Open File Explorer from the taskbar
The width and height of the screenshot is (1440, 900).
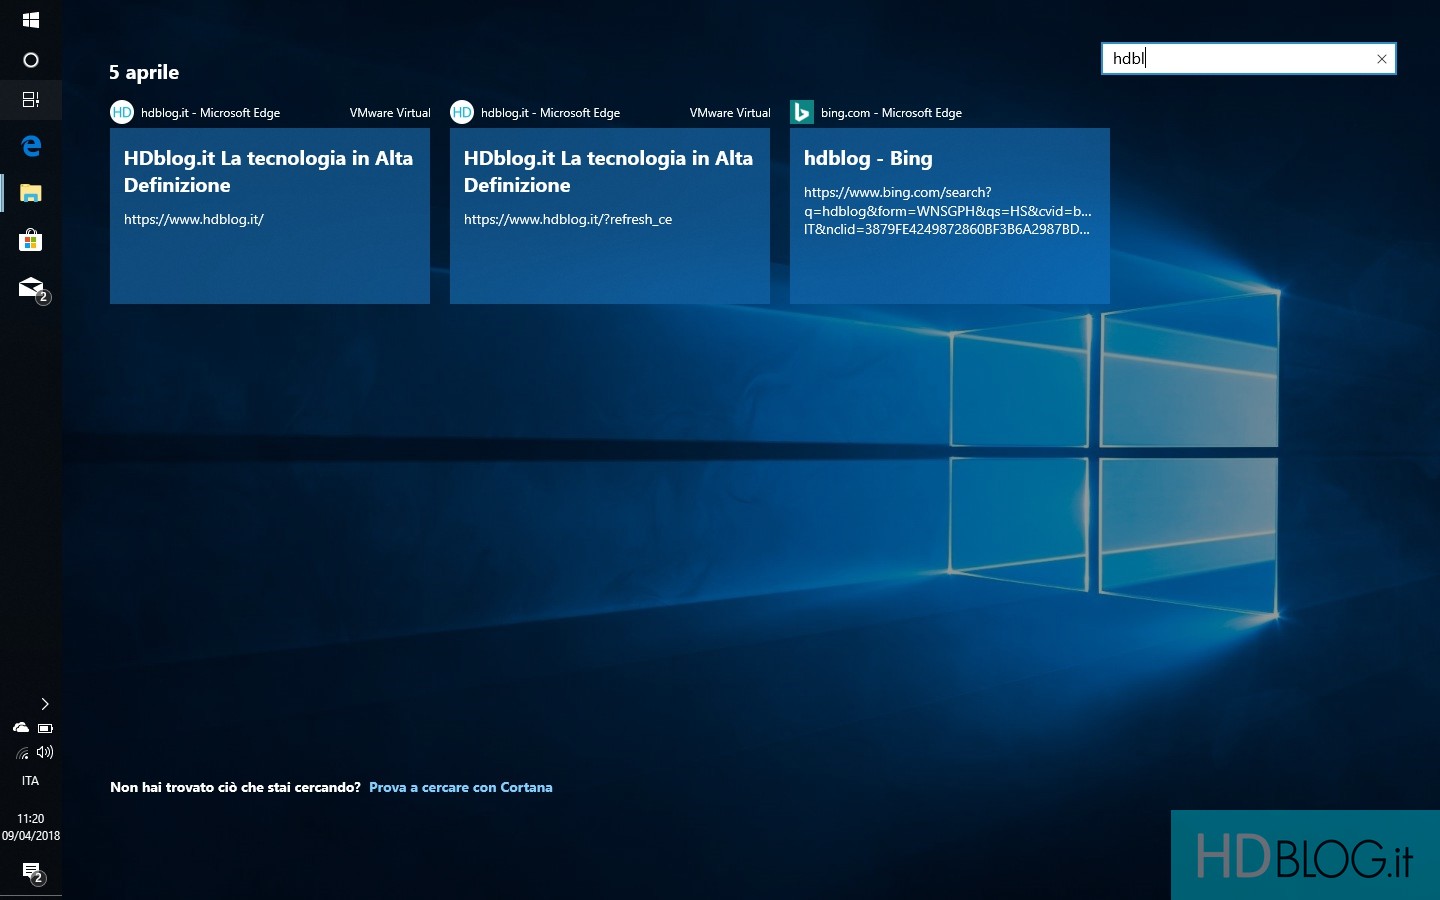tap(30, 193)
